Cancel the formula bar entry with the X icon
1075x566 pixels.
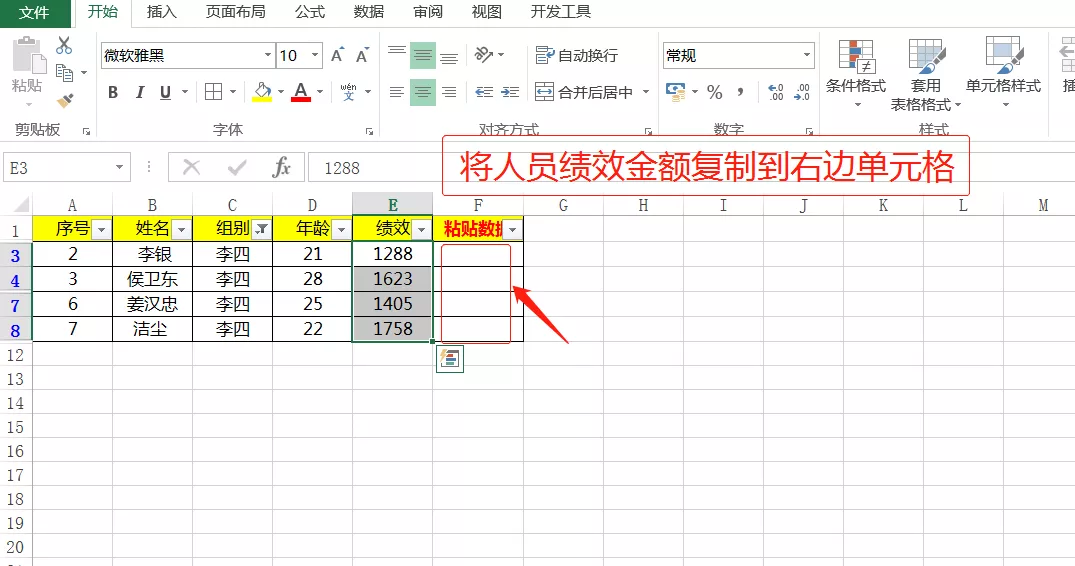pos(191,167)
